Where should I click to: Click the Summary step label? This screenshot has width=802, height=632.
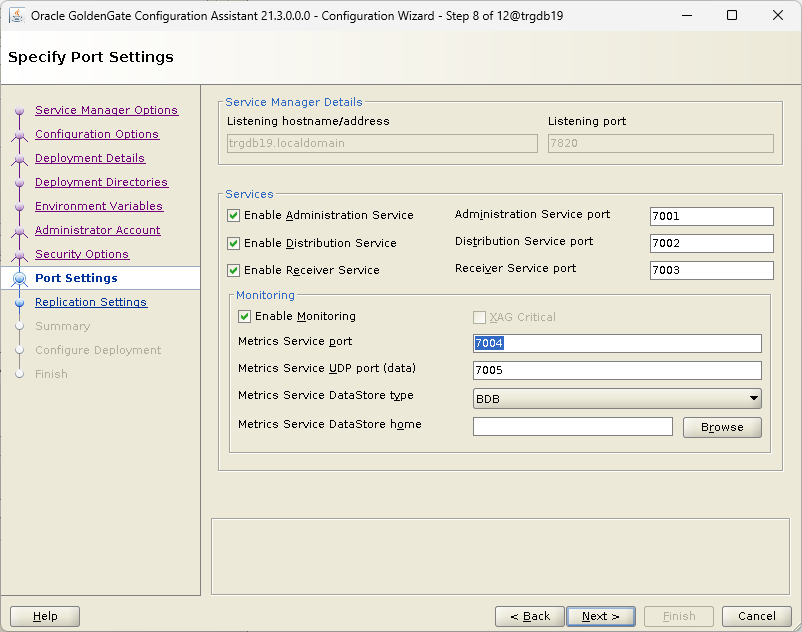pos(62,326)
